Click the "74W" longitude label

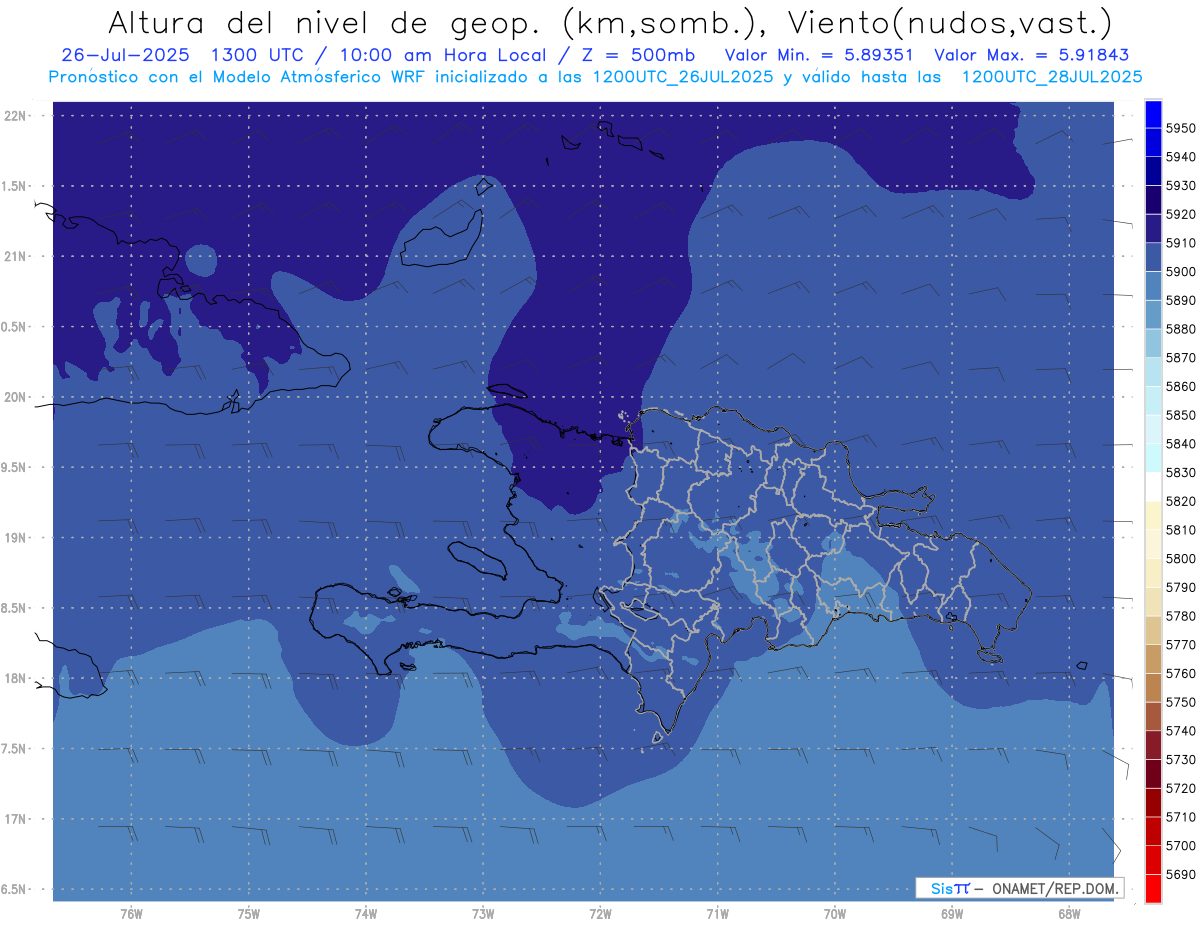point(365,913)
